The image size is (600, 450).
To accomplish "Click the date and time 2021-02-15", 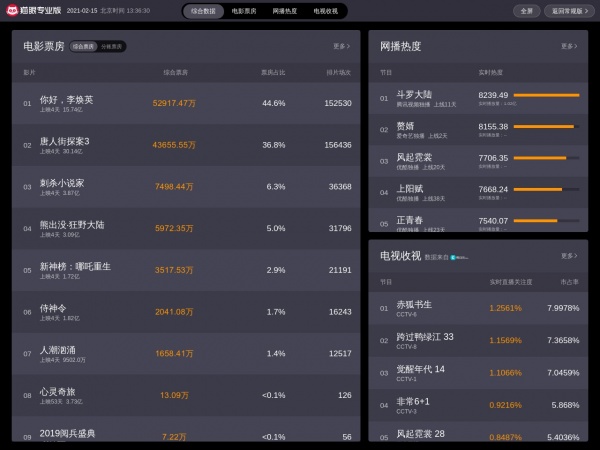I will point(108,11).
